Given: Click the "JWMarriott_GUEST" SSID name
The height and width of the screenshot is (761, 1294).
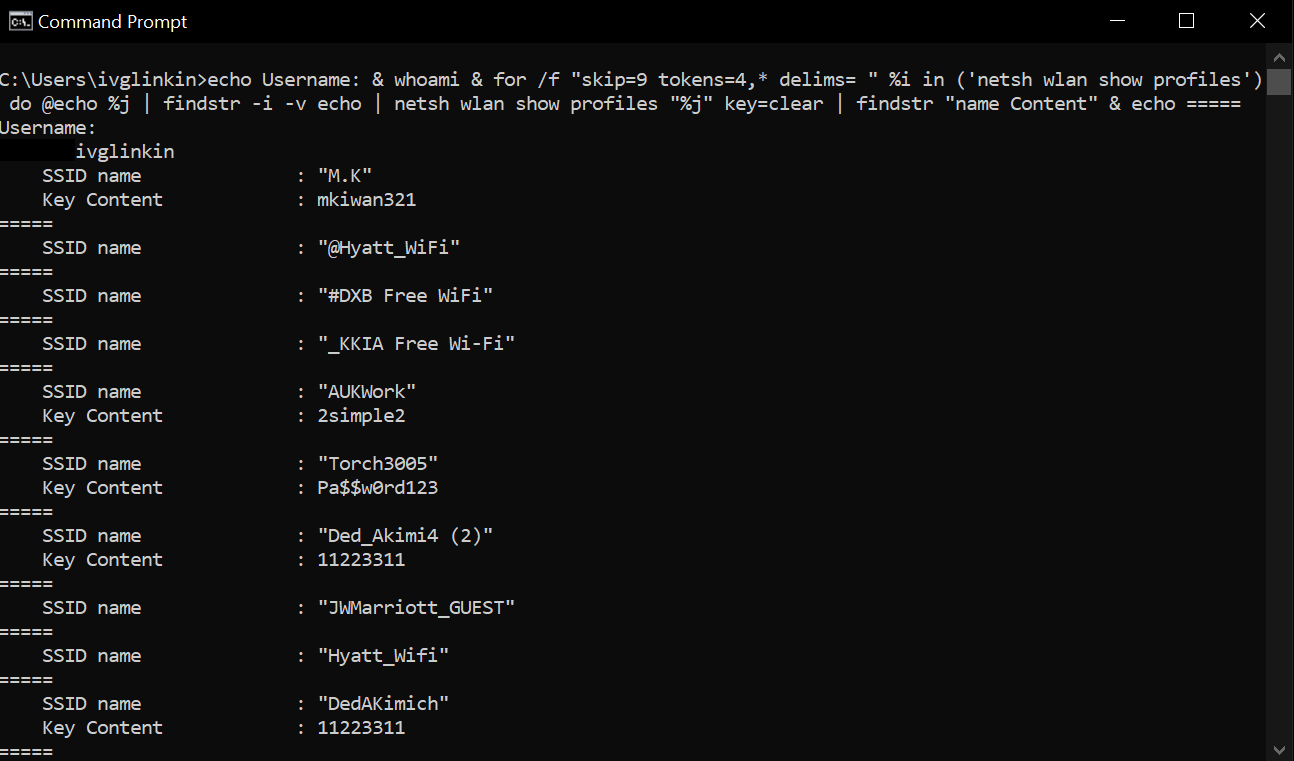Looking at the screenshot, I should tap(416, 608).
